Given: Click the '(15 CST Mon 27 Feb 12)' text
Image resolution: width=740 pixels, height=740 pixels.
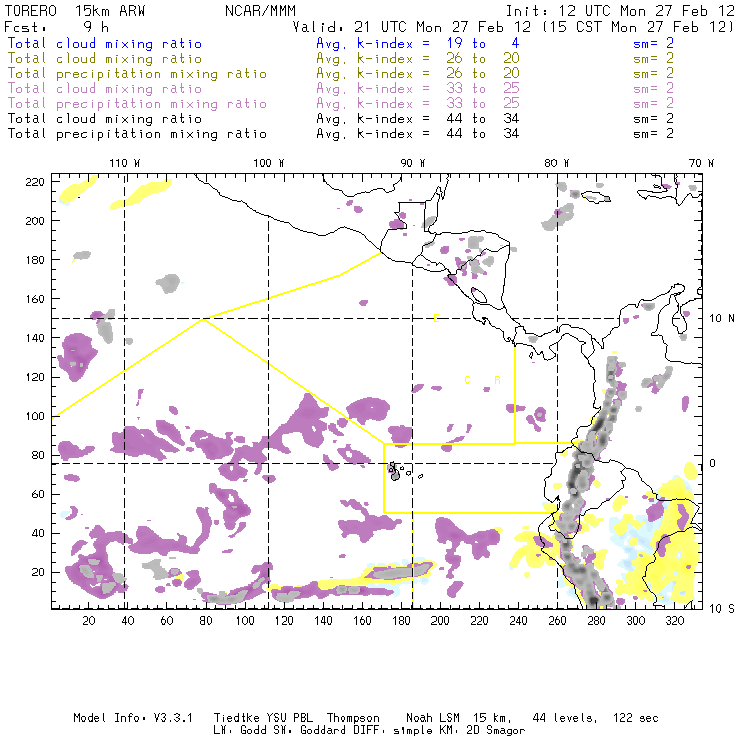Looking at the screenshot, I should 638,27.
